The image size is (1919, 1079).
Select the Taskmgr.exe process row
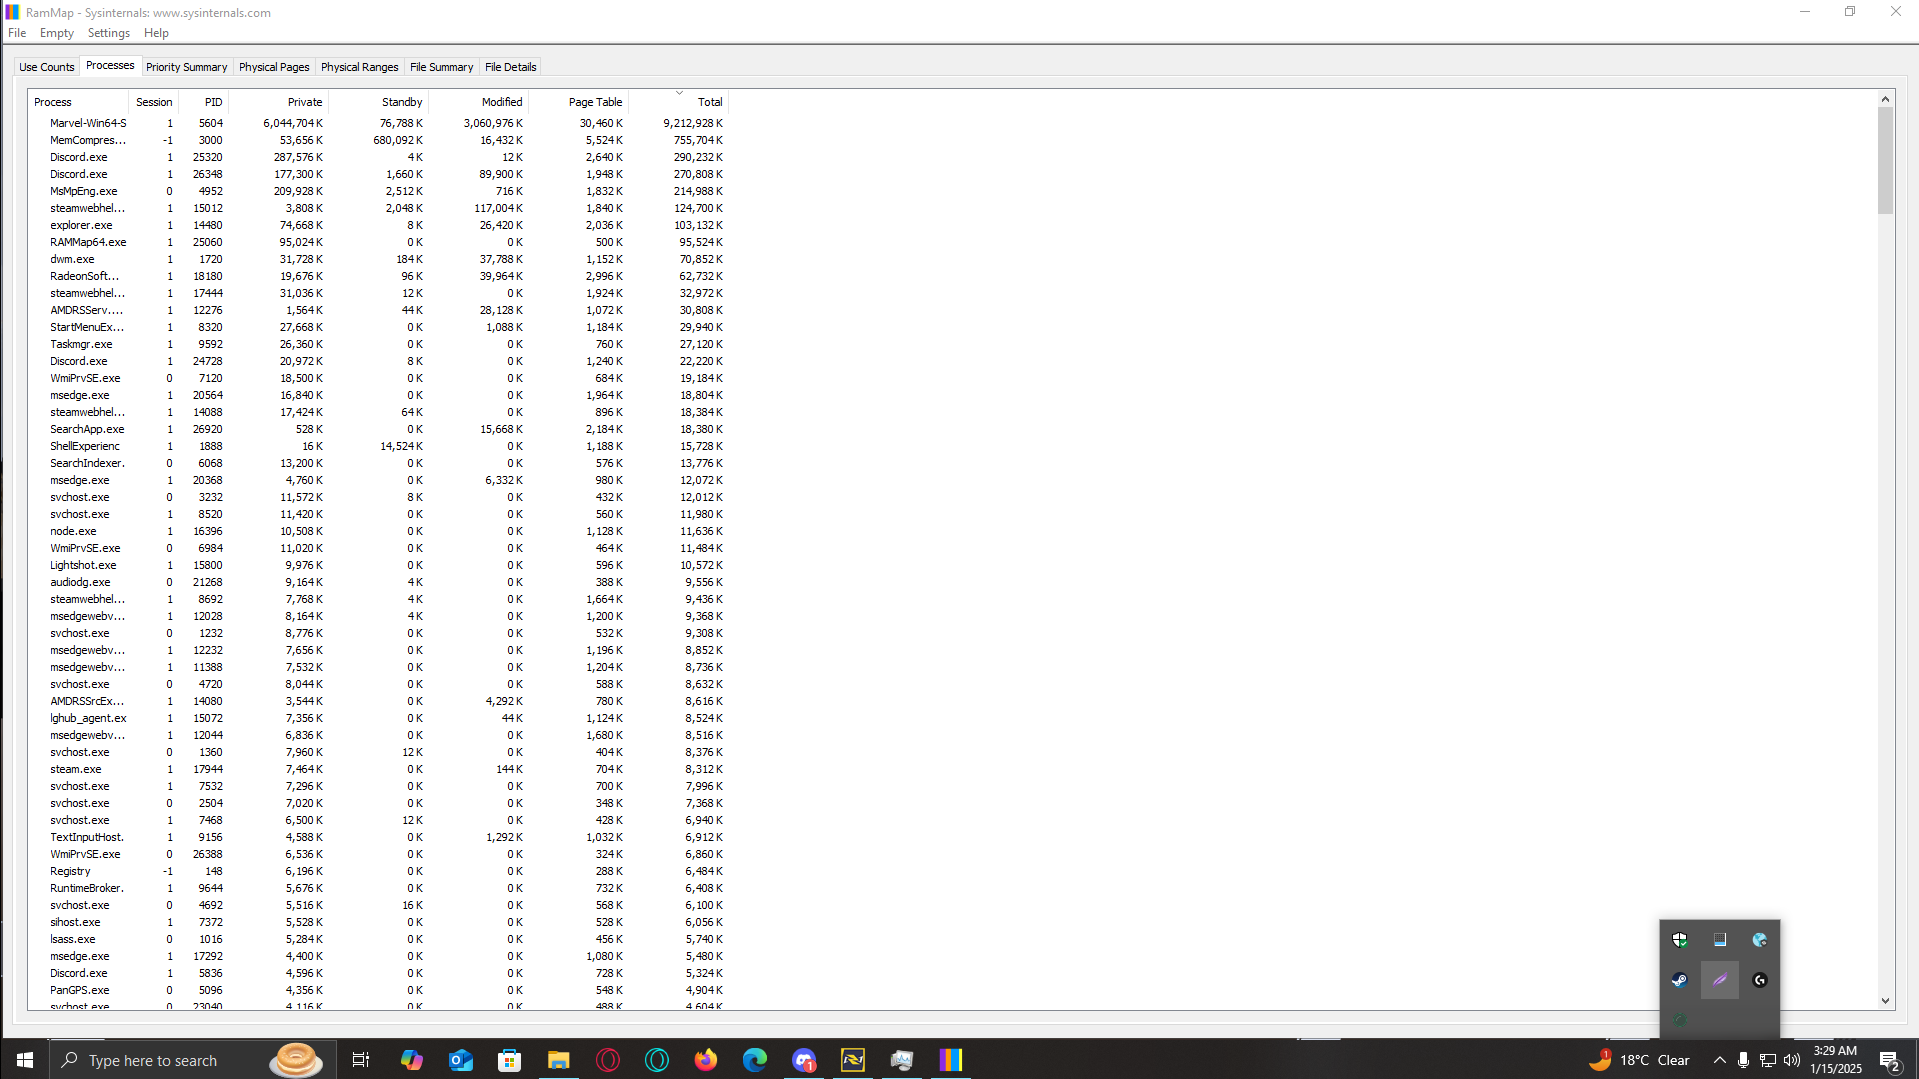pyautogui.click(x=379, y=344)
